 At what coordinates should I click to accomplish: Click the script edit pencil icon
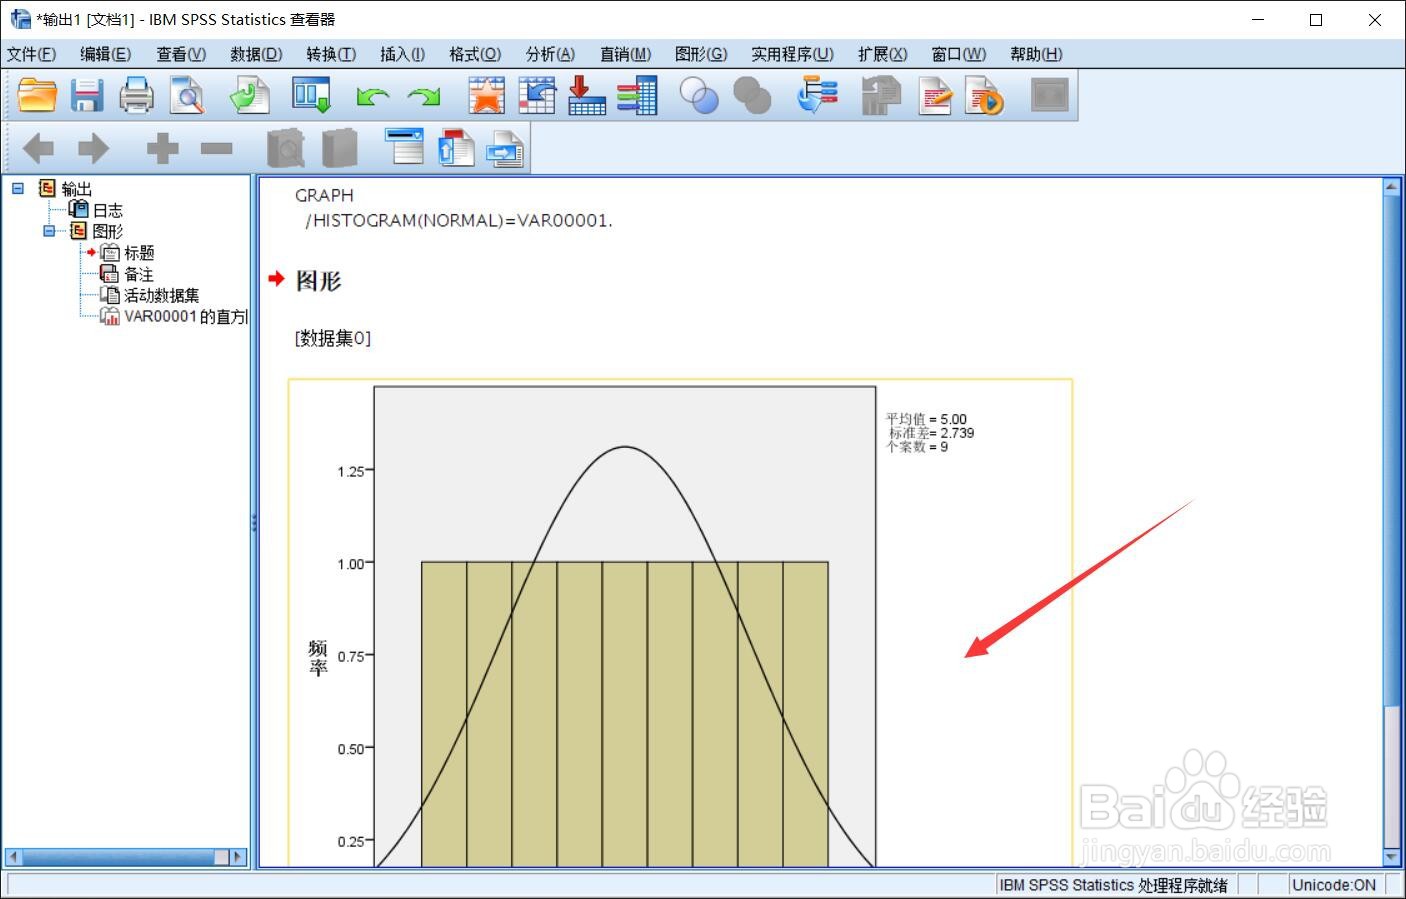(x=935, y=96)
